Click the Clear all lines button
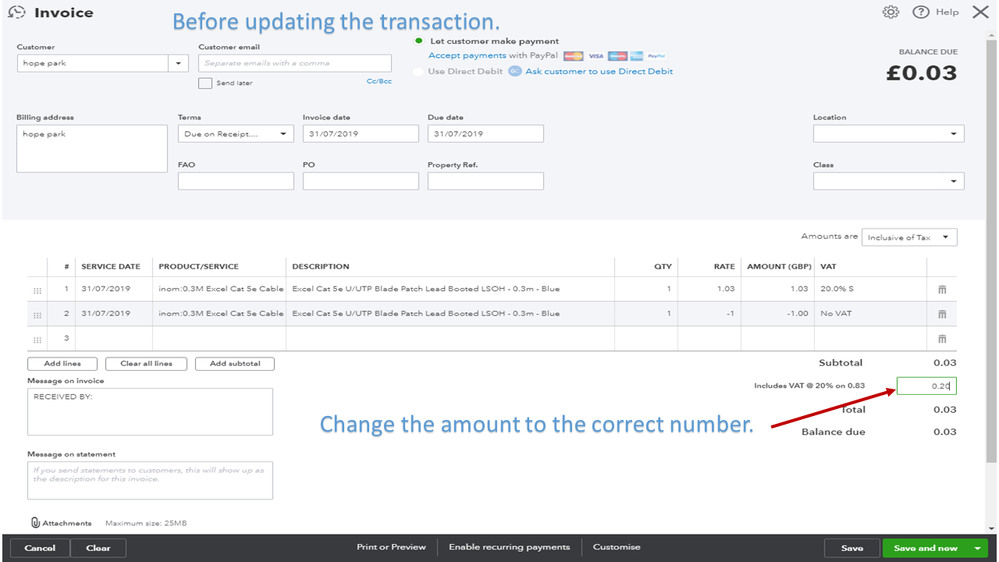This screenshot has width=999, height=562. click(146, 364)
